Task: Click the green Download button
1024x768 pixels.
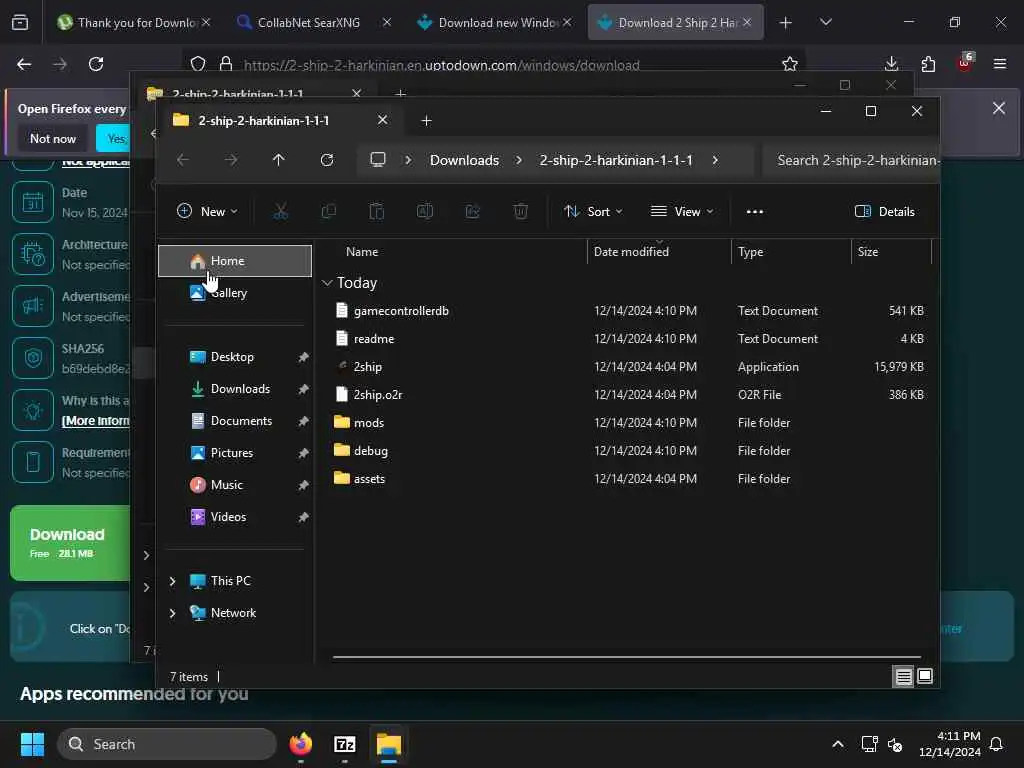Action: [70, 543]
